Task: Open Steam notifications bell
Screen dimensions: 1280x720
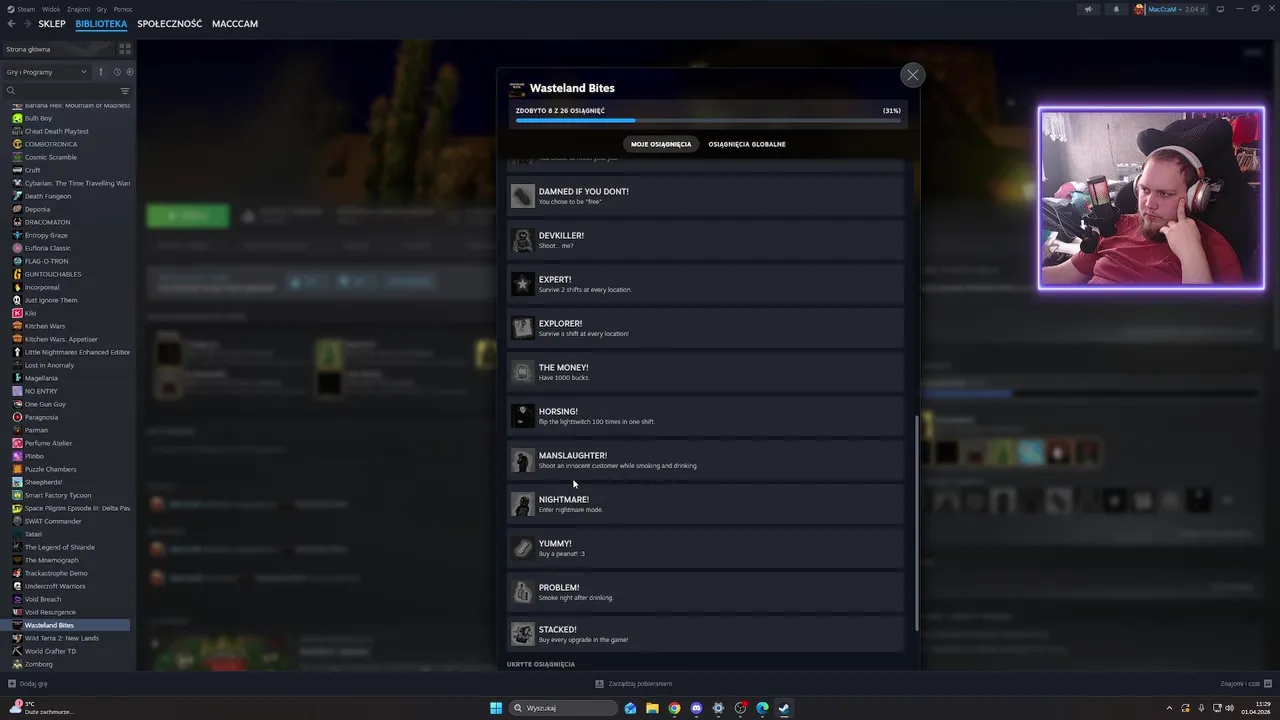Action: click(x=1116, y=9)
